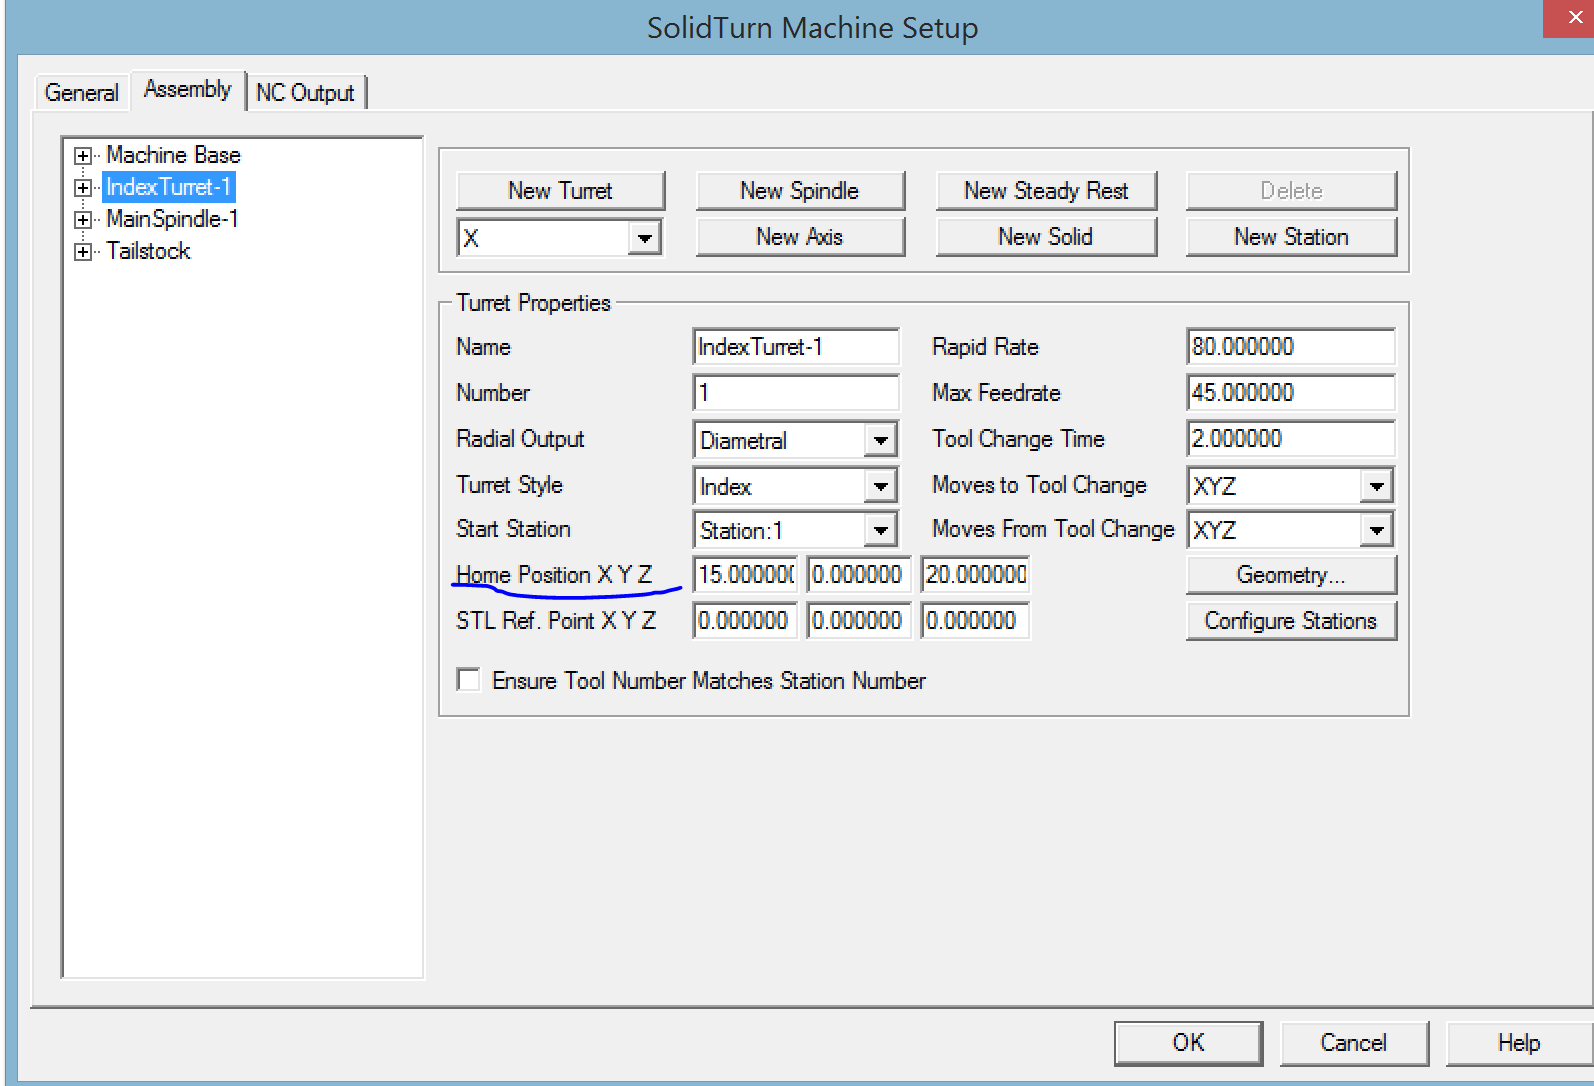Select Machine Base in the tree
This screenshot has height=1086, width=1594.
[173, 155]
